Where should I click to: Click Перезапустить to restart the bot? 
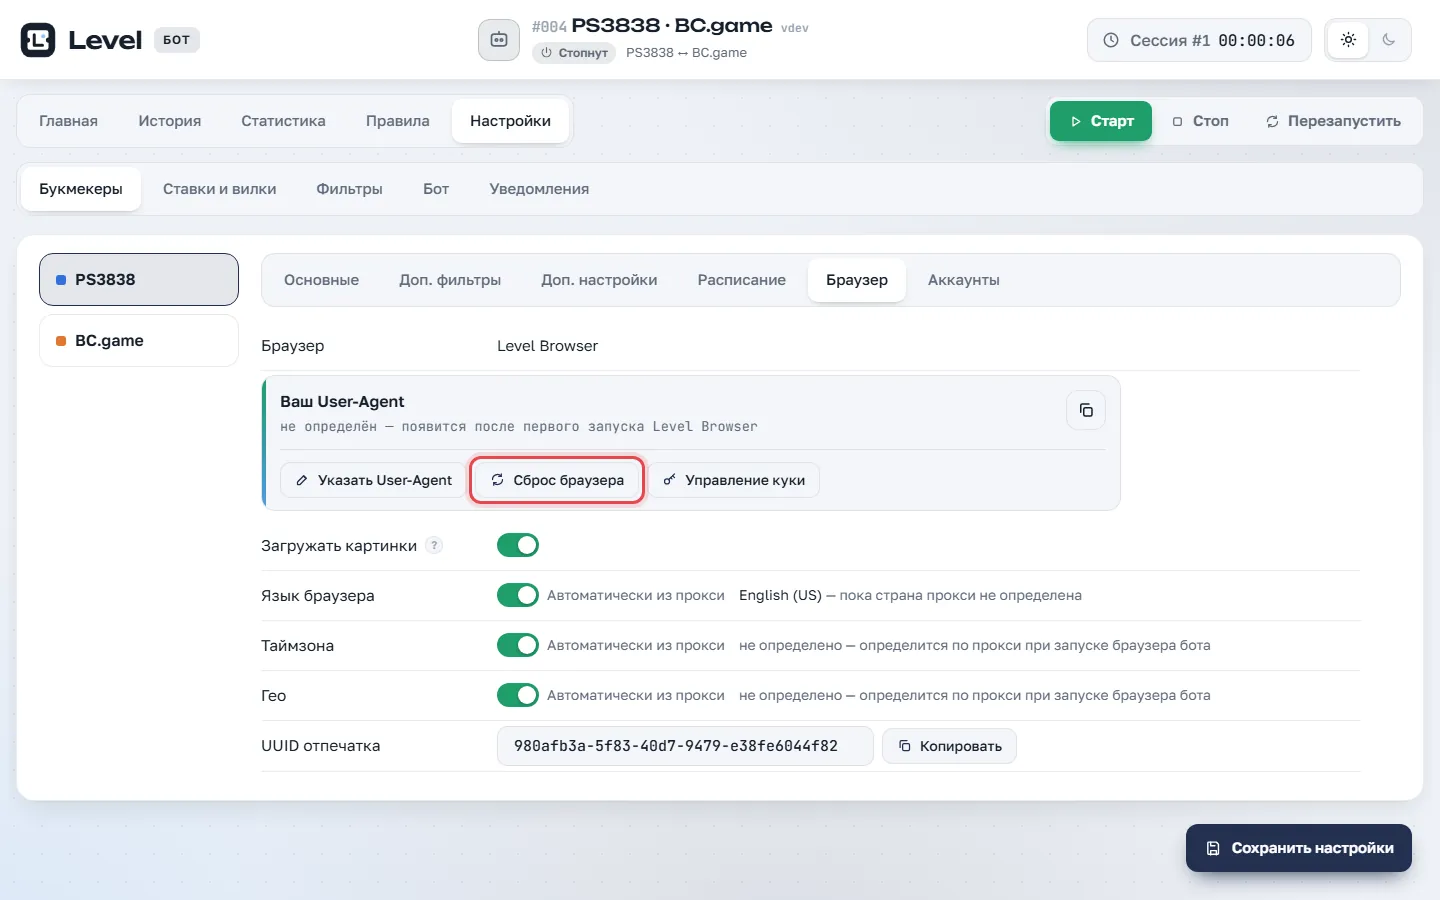[x=1334, y=121]
